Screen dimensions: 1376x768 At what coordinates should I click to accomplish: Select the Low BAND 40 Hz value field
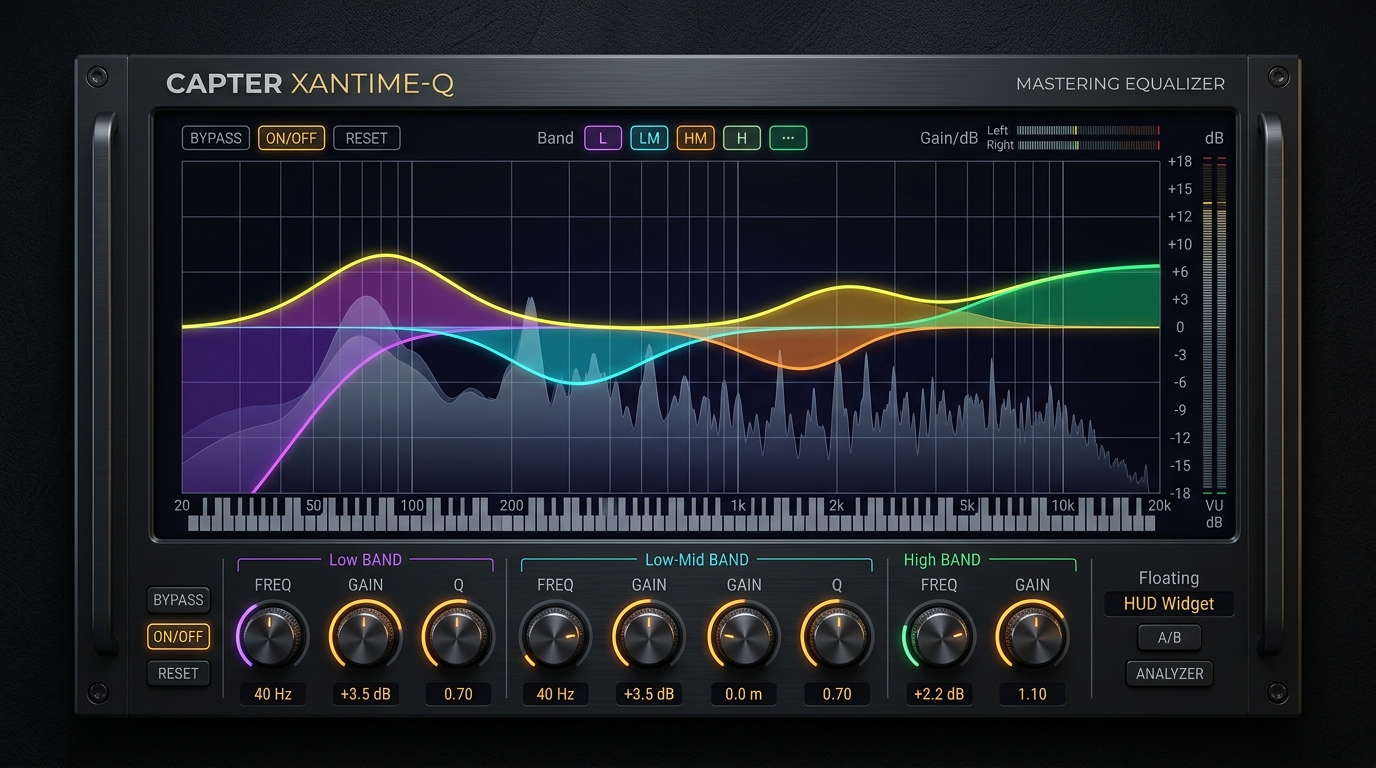click(272, 693)
